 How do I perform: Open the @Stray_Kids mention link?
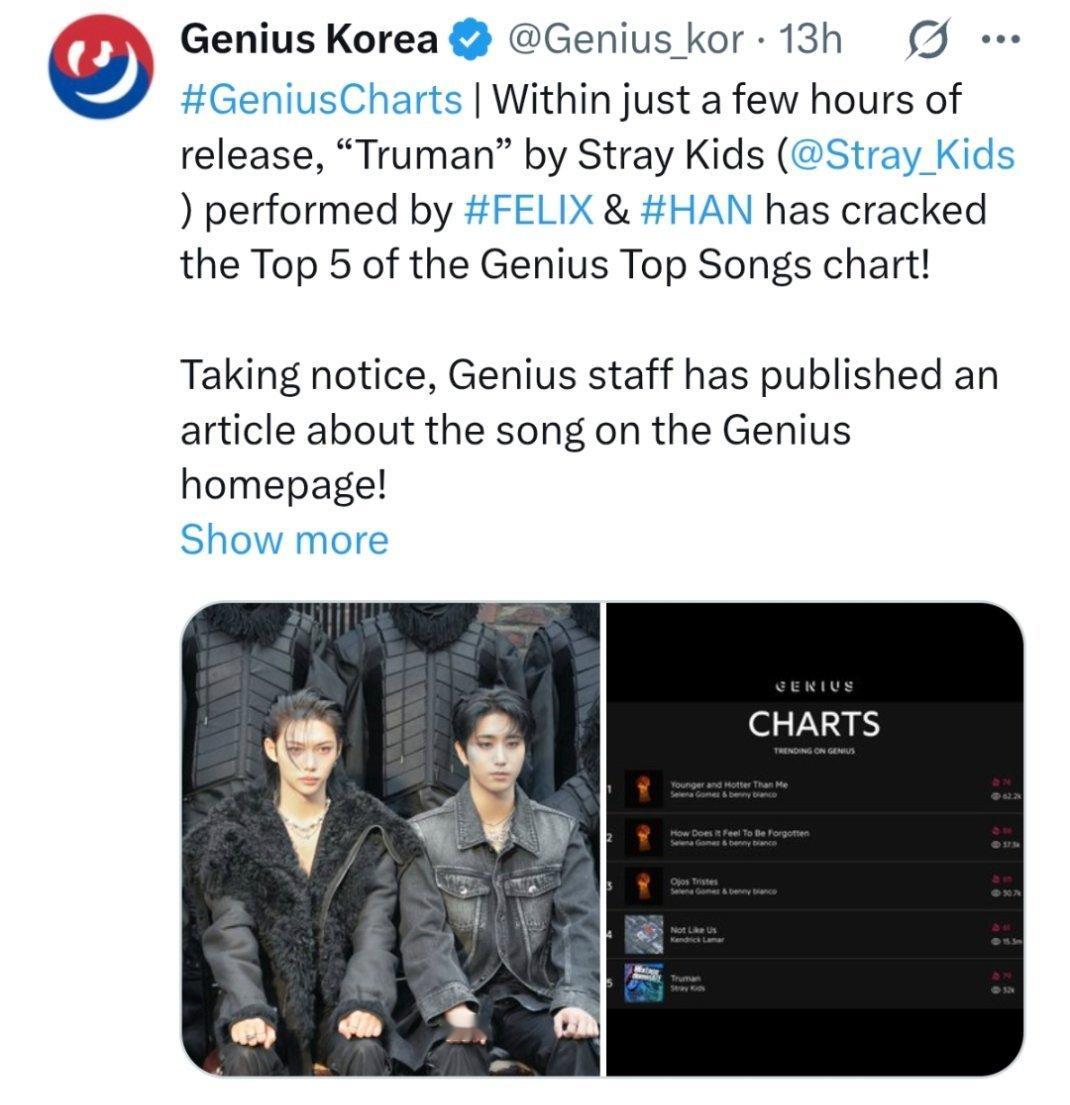[902, 155]
